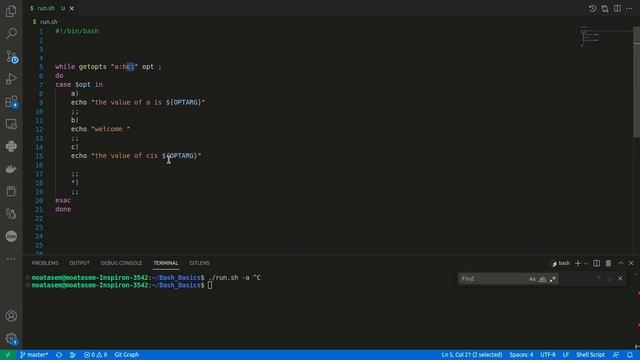Open the Search view
The image size is (640, 360).
(11, 33)
